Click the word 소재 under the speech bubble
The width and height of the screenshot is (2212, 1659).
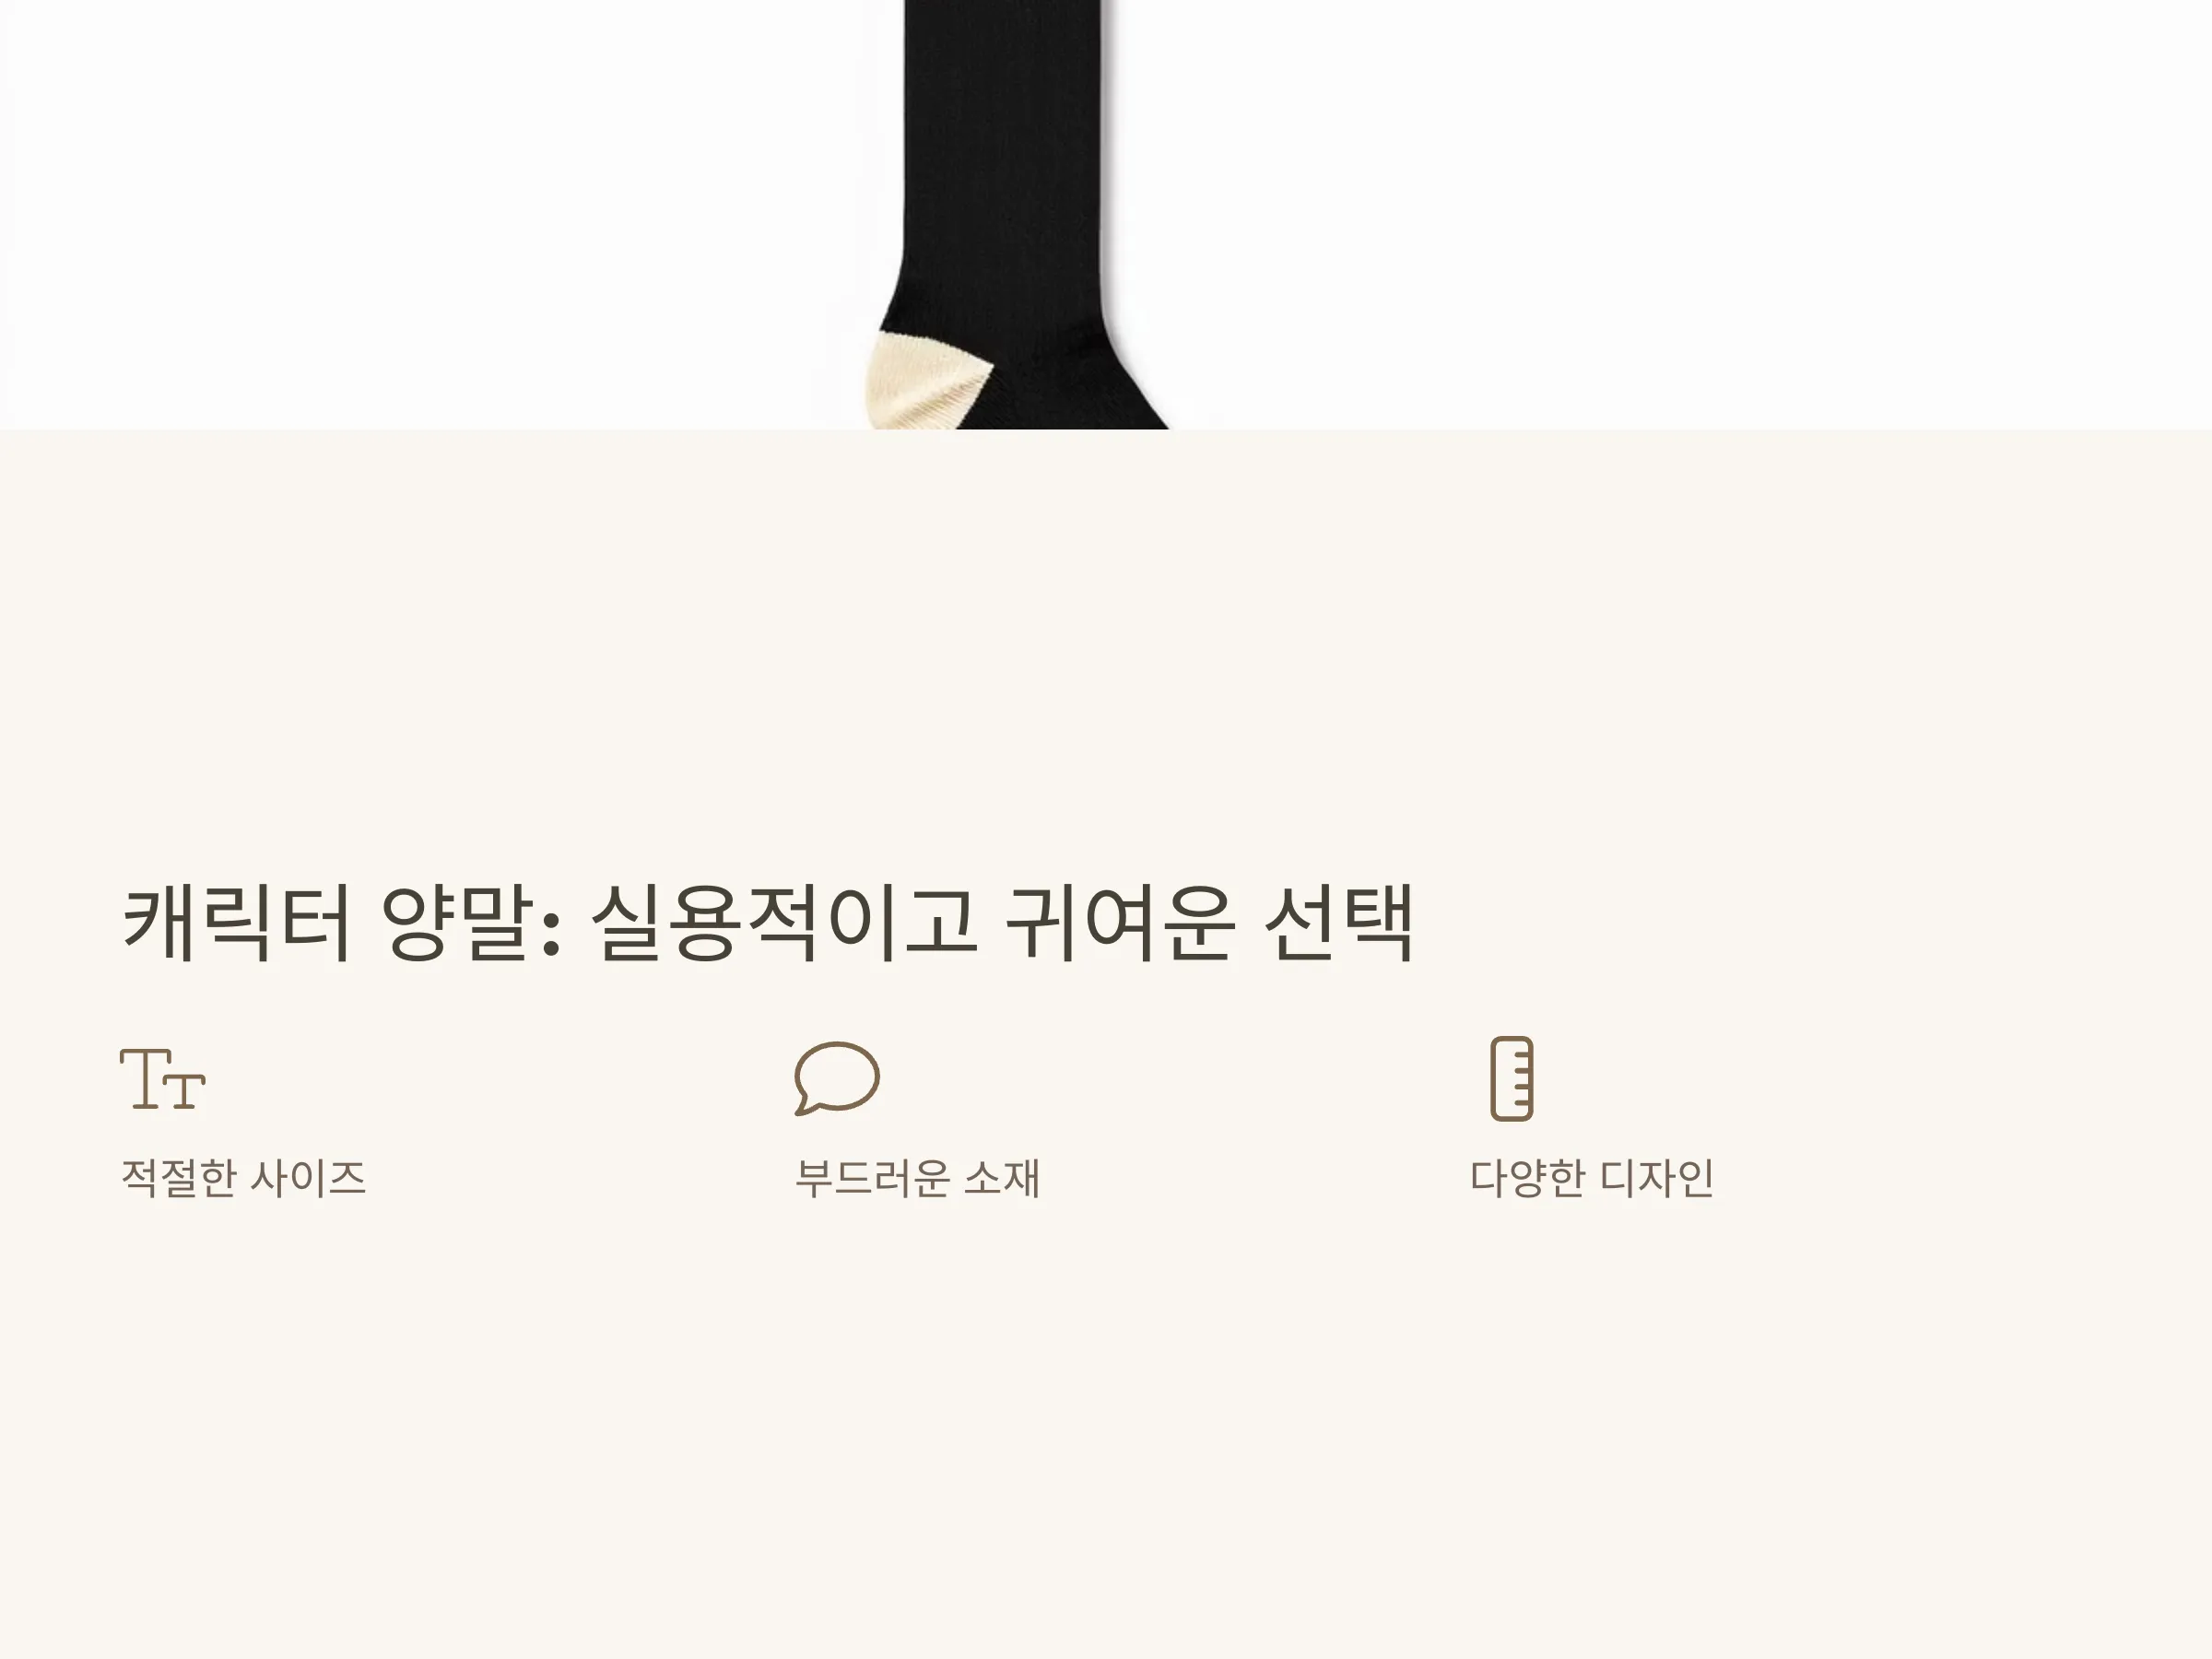1002,1178
